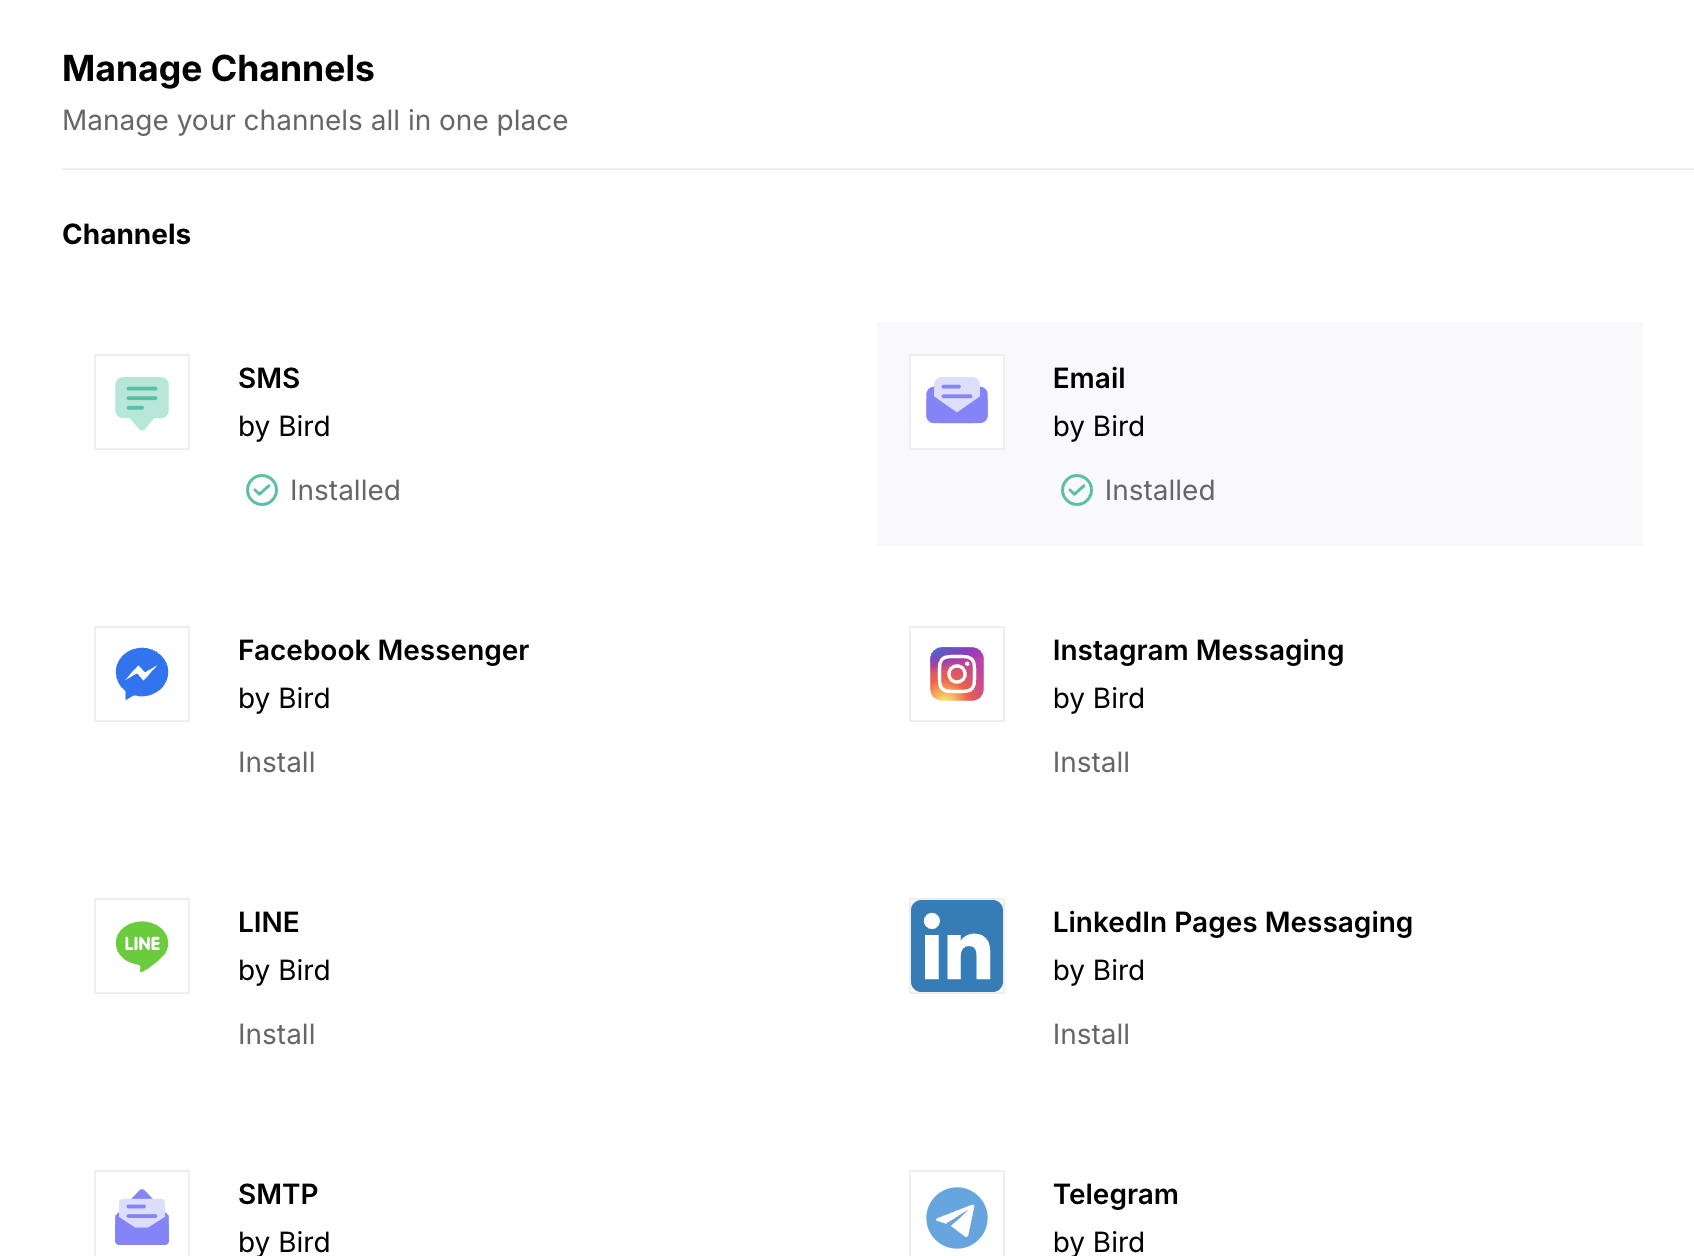This screenshot has height=1256, width=1694.
Task: Click 'by Bird' under Facebook Messenger
Action: click(284, 698)
